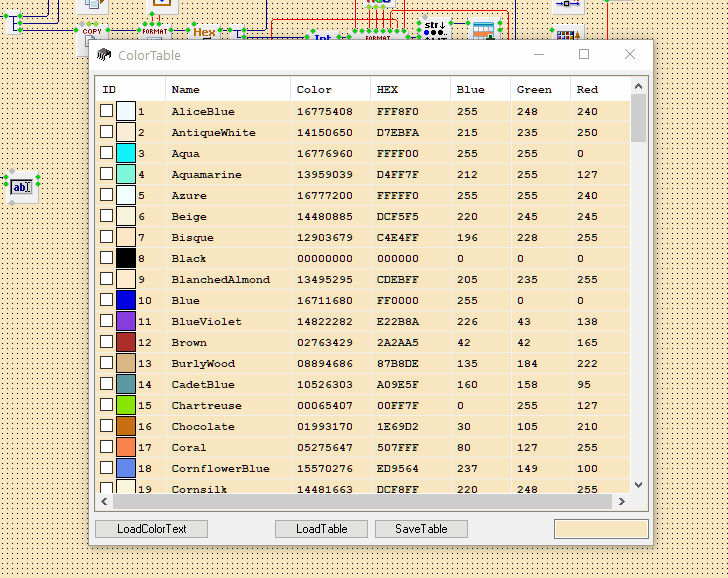
Task: Click the 'ab' text edit component on canvas
Action: [21, 185]
